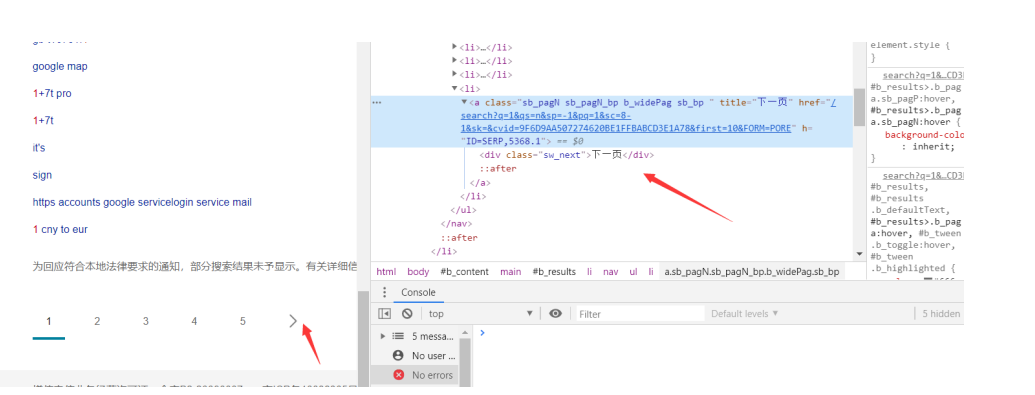Select nav in the DOM breadcrumb
The image size is (1035, 395).
(x=610, y=271)
